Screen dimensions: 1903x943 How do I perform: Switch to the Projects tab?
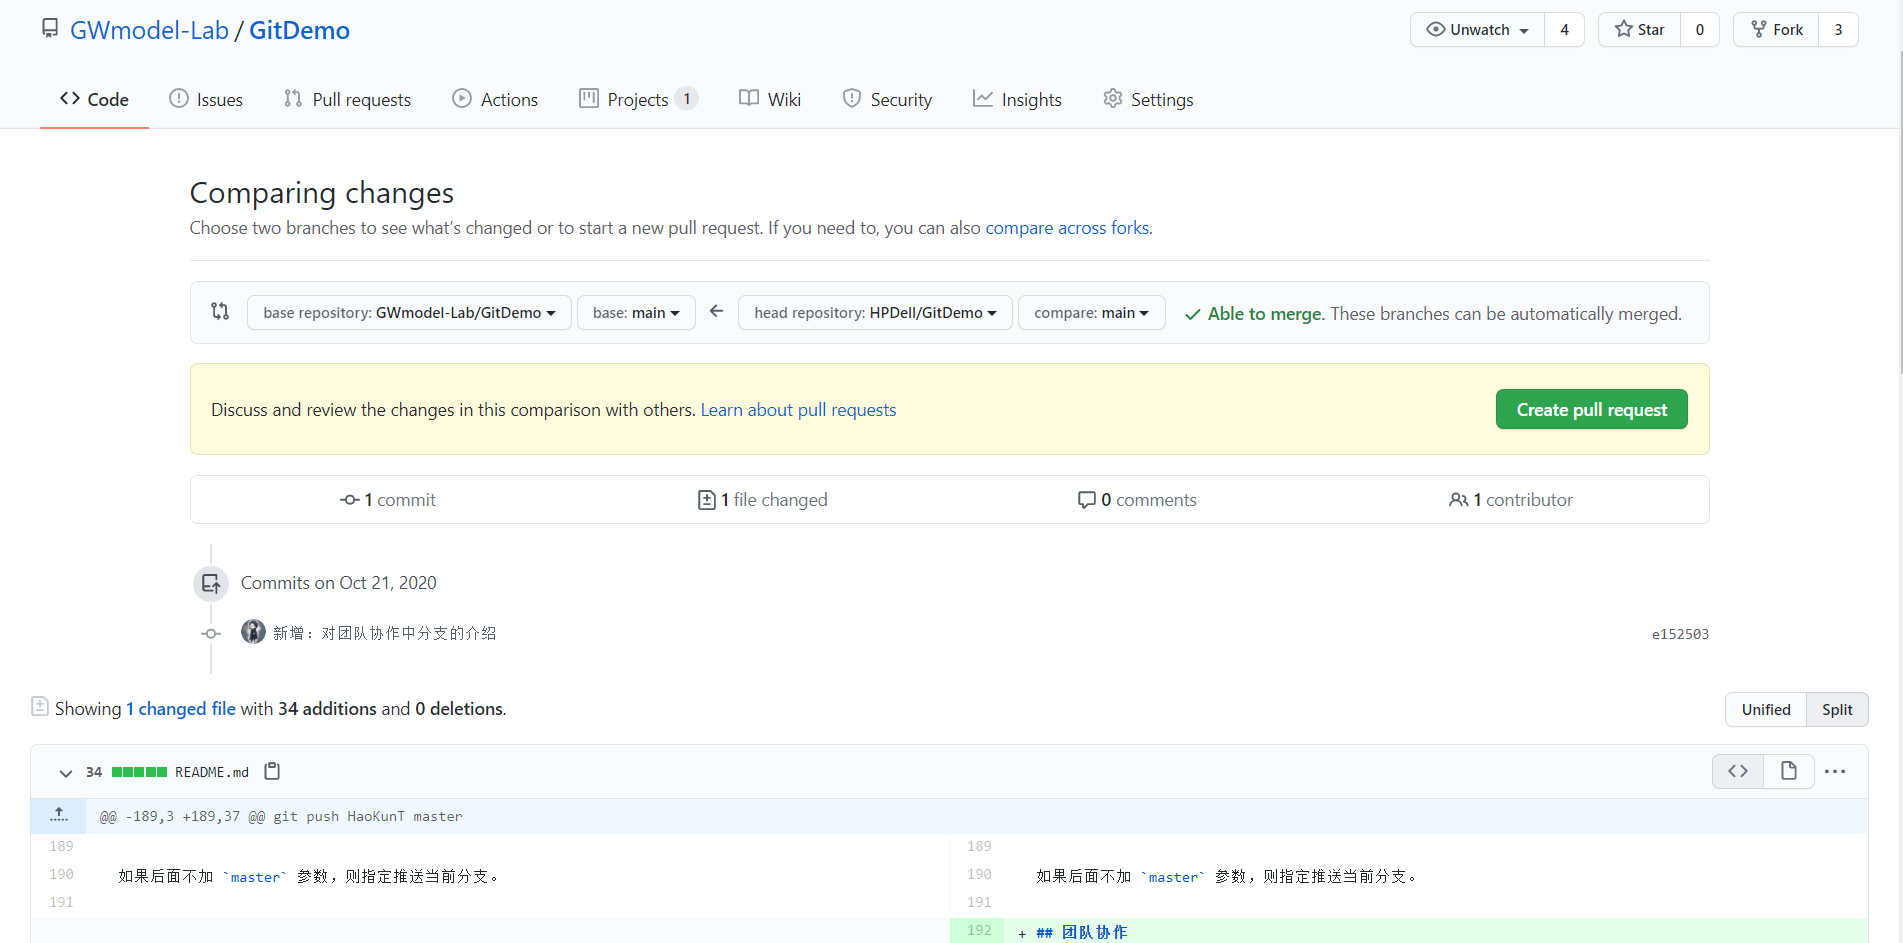point(638,99)
